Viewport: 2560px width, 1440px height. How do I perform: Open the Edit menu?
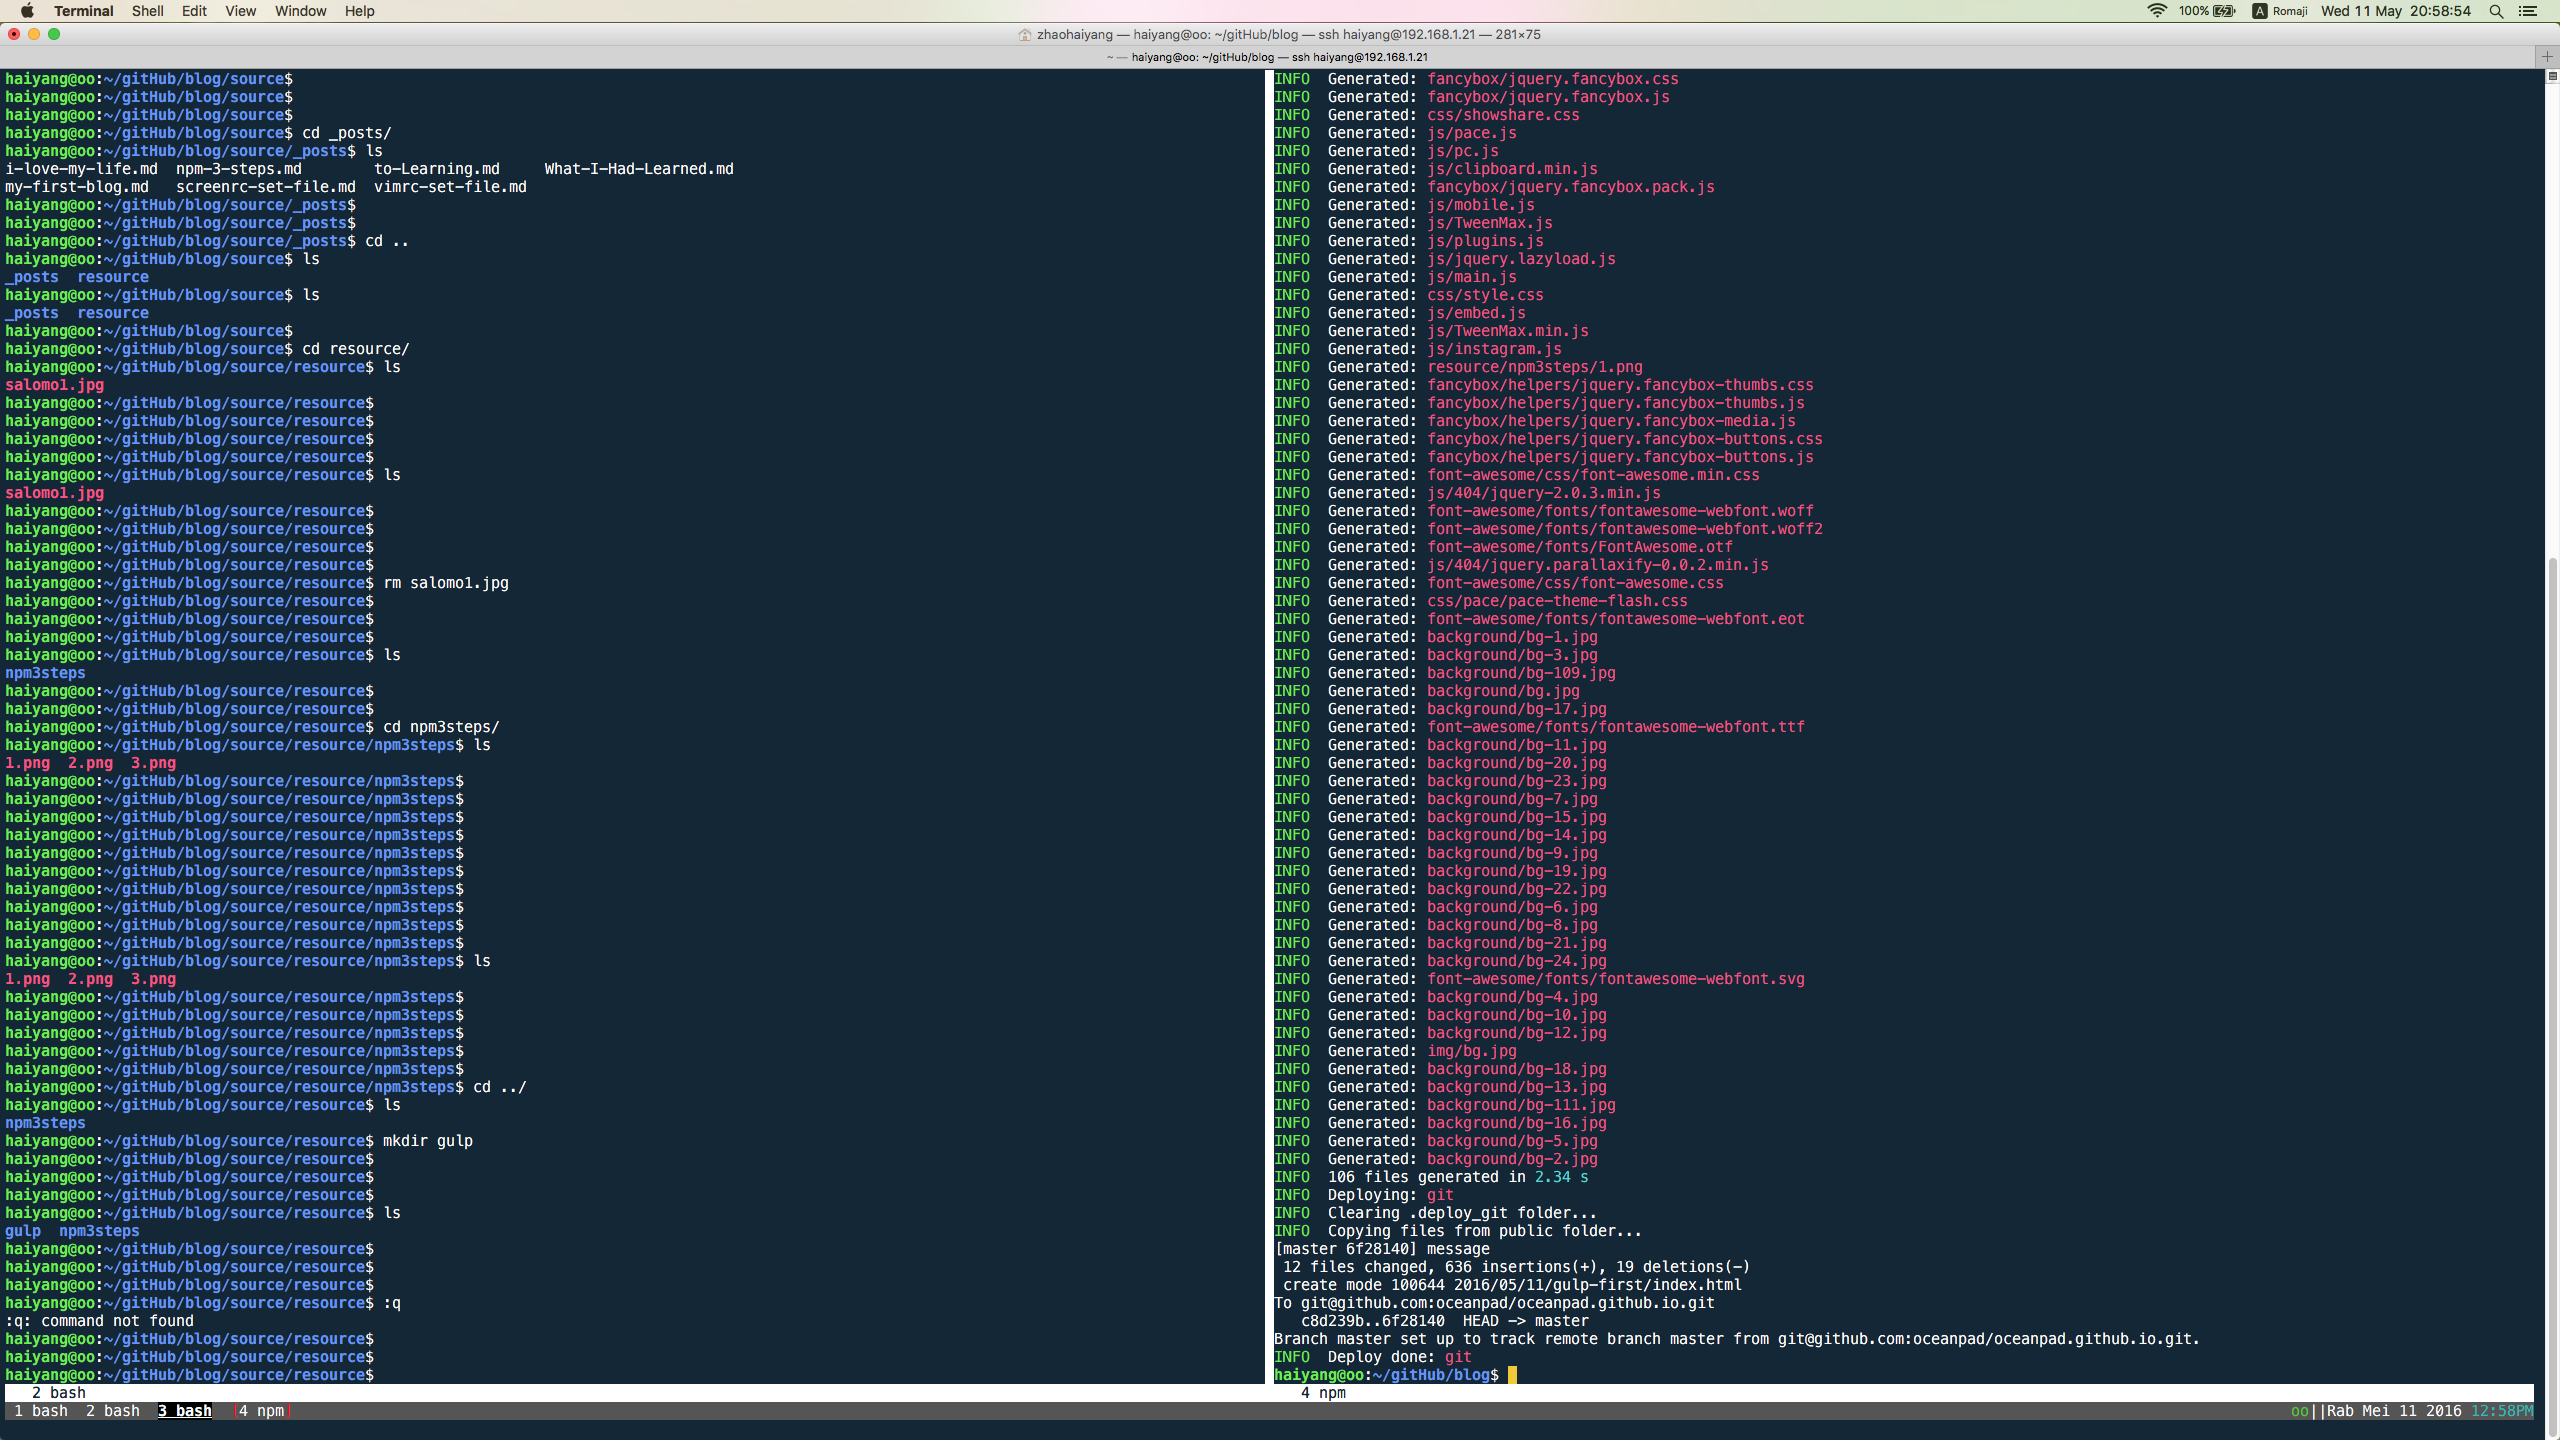point(194,11)
